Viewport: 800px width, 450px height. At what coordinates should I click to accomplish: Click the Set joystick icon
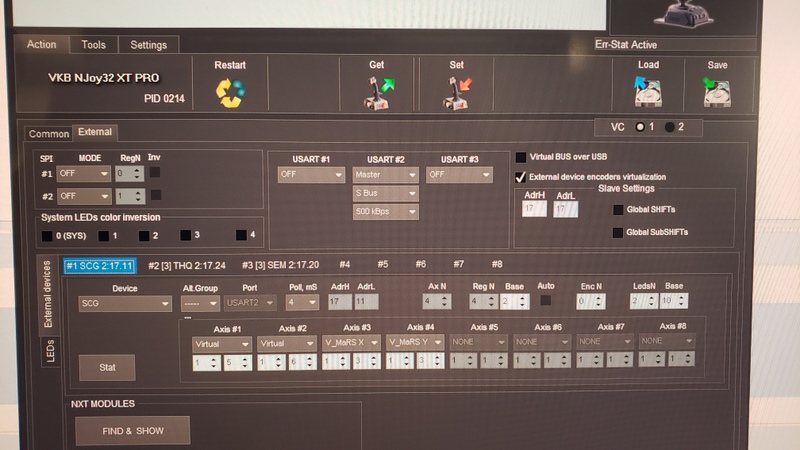tap(456, 93)
